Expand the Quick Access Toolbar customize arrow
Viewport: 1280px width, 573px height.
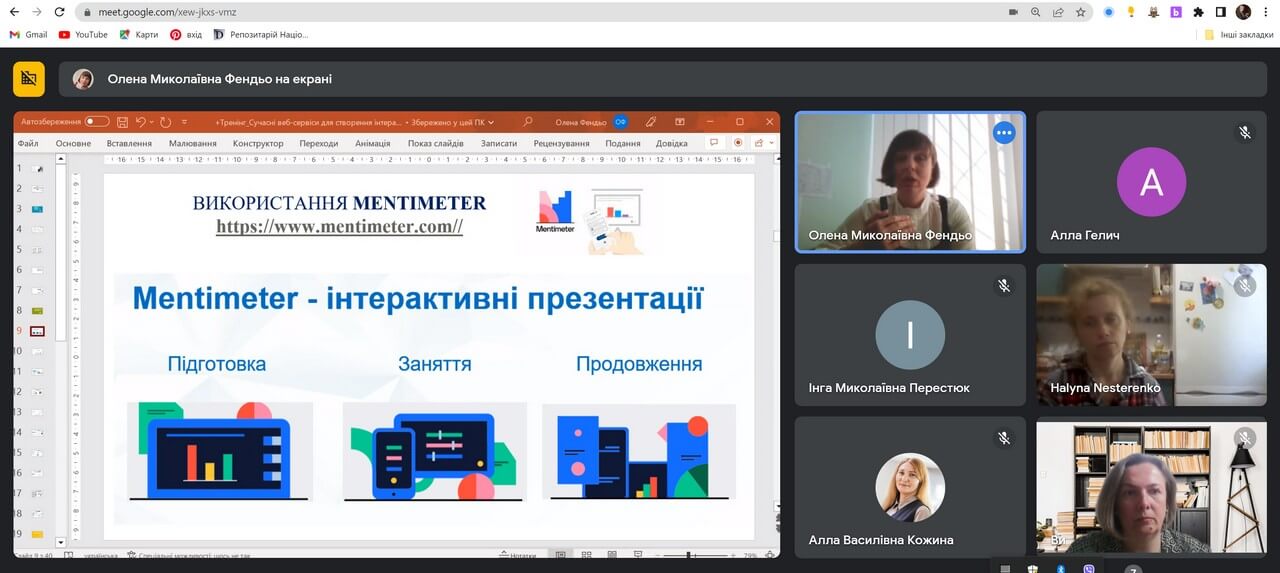(x=184, y=122)
